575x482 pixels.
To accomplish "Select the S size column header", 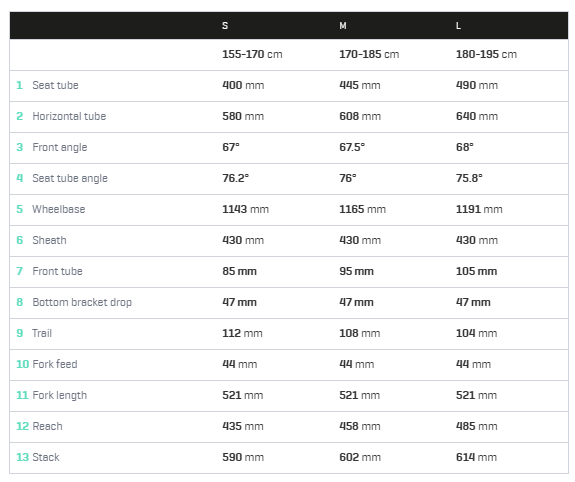I will click(225, 26).
